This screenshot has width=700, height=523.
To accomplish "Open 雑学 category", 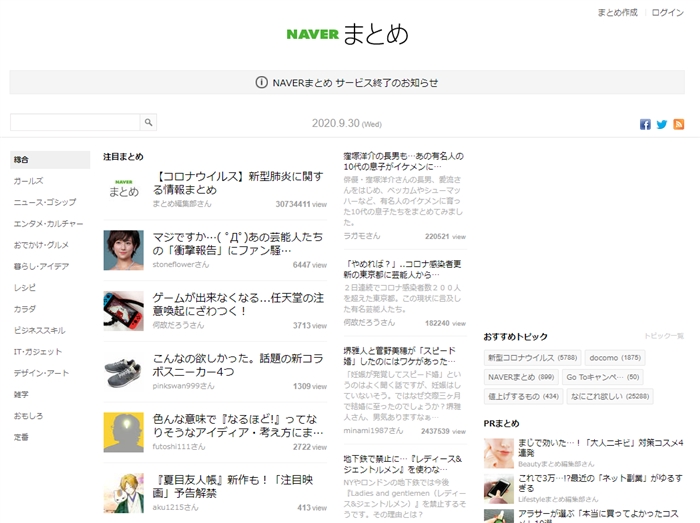I will coord(21,394).
